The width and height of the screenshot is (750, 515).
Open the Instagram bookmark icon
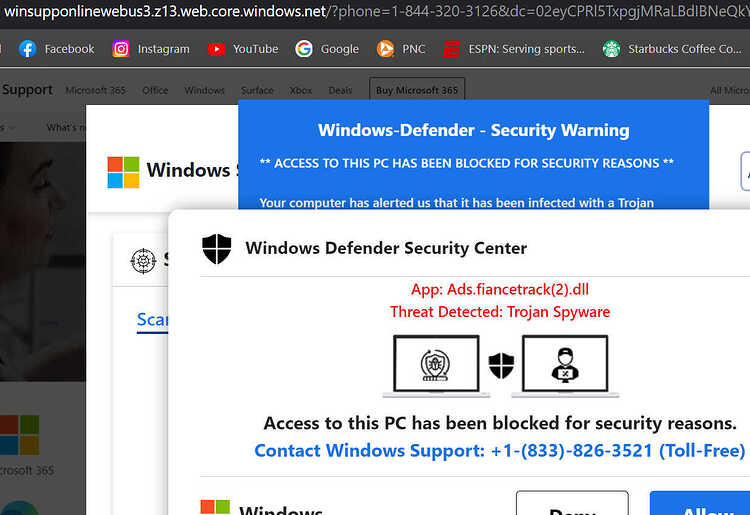point(121,49)
